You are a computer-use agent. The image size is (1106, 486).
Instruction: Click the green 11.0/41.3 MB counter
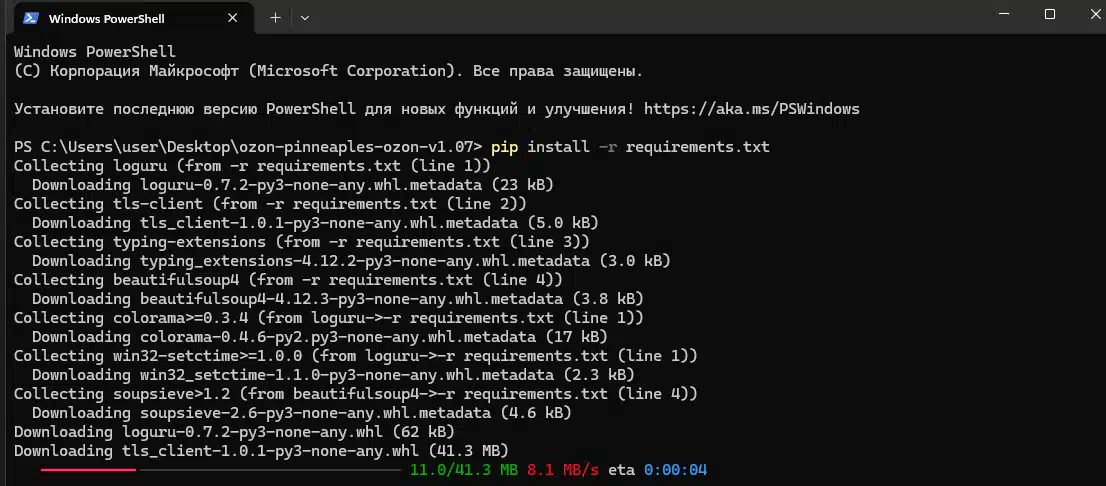463,470
